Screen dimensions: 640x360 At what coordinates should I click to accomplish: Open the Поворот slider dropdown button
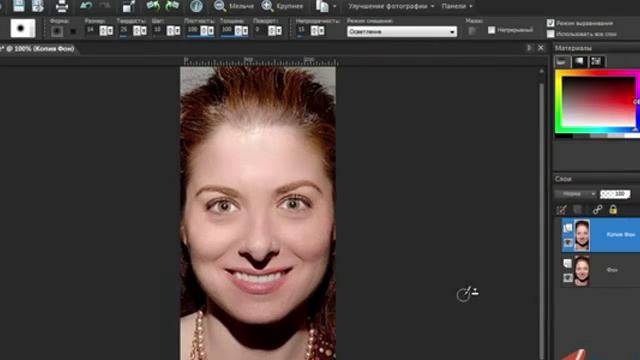pos(278,30)
